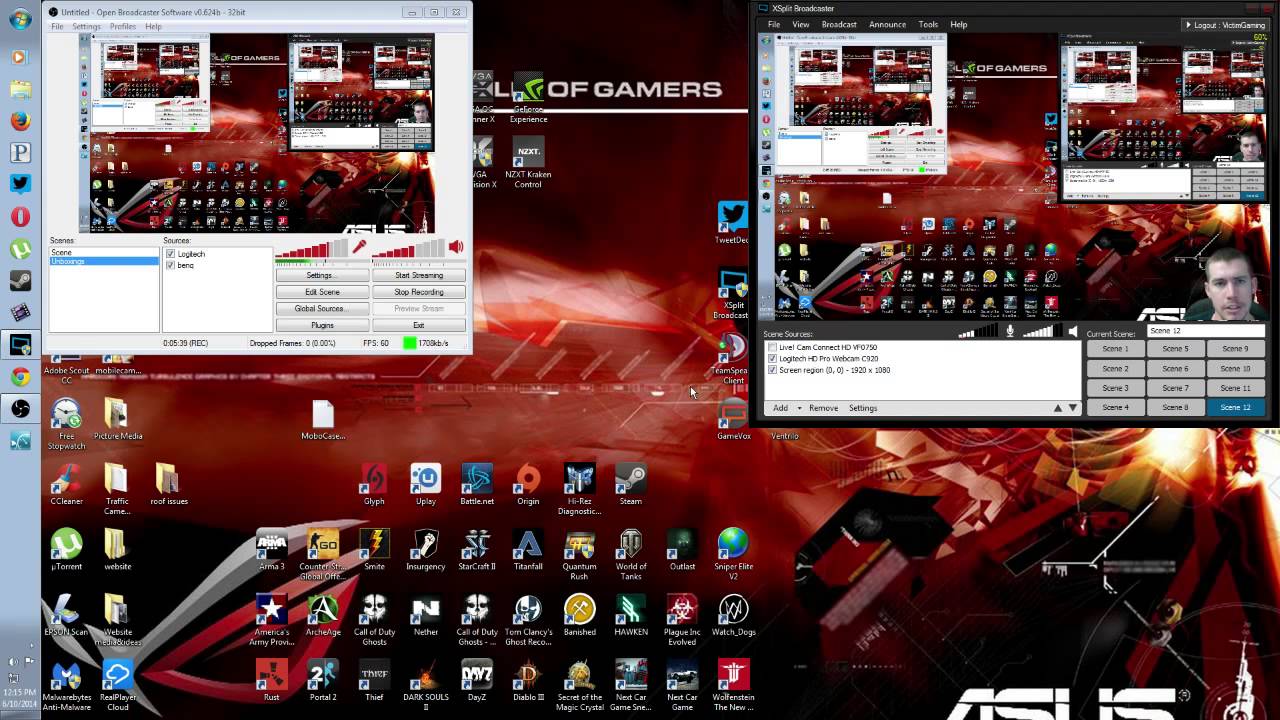
Task: Click Start Streaming in OBS
Action: coord(419,275)
